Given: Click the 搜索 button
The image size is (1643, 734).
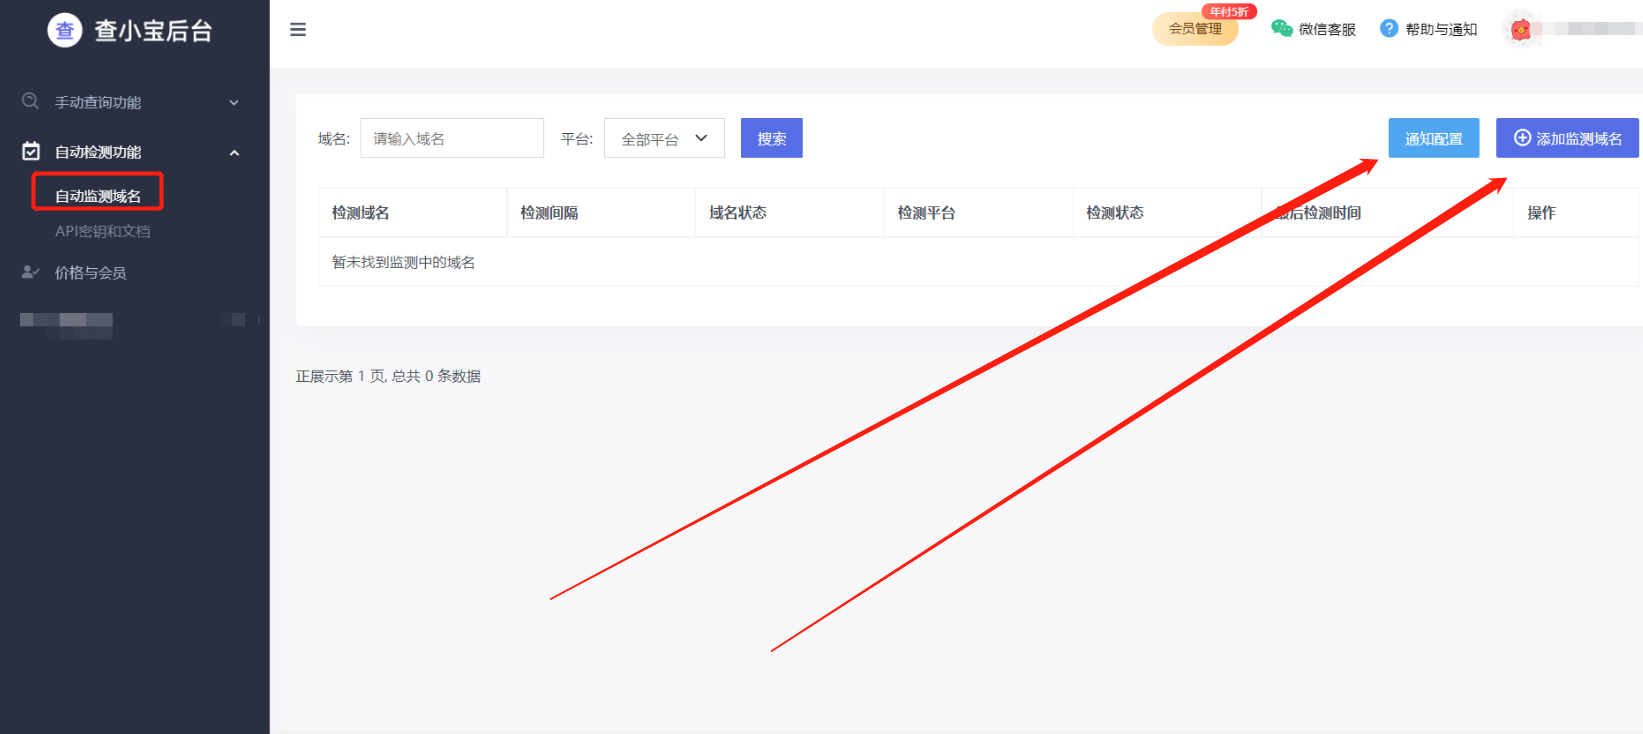Looking at the screenshot, I should [772, 138].
